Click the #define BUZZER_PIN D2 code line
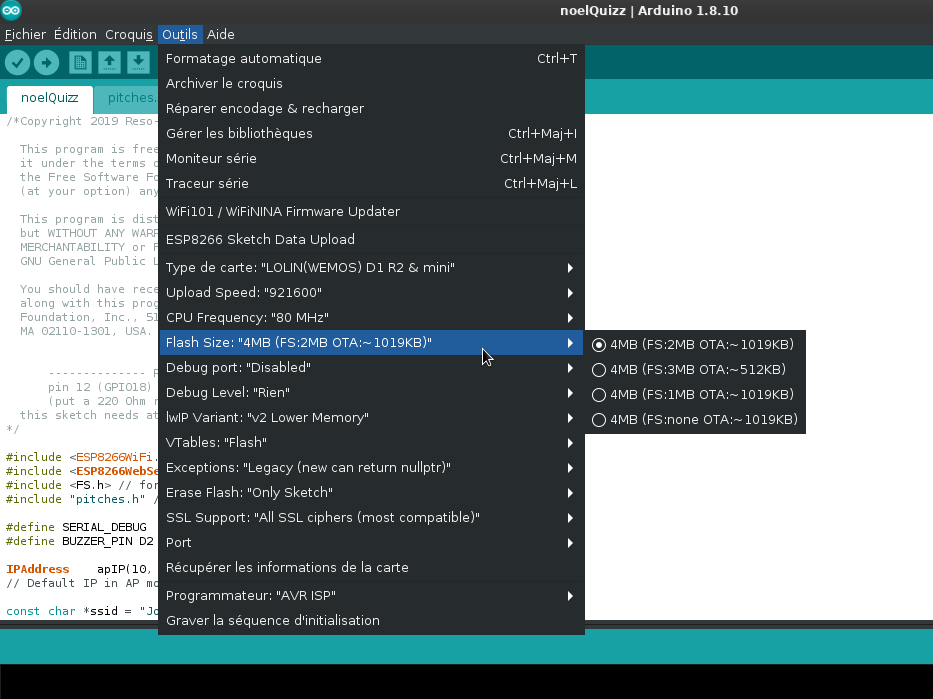The width and height of the screenshot is (933, 699). click(80, 541)
